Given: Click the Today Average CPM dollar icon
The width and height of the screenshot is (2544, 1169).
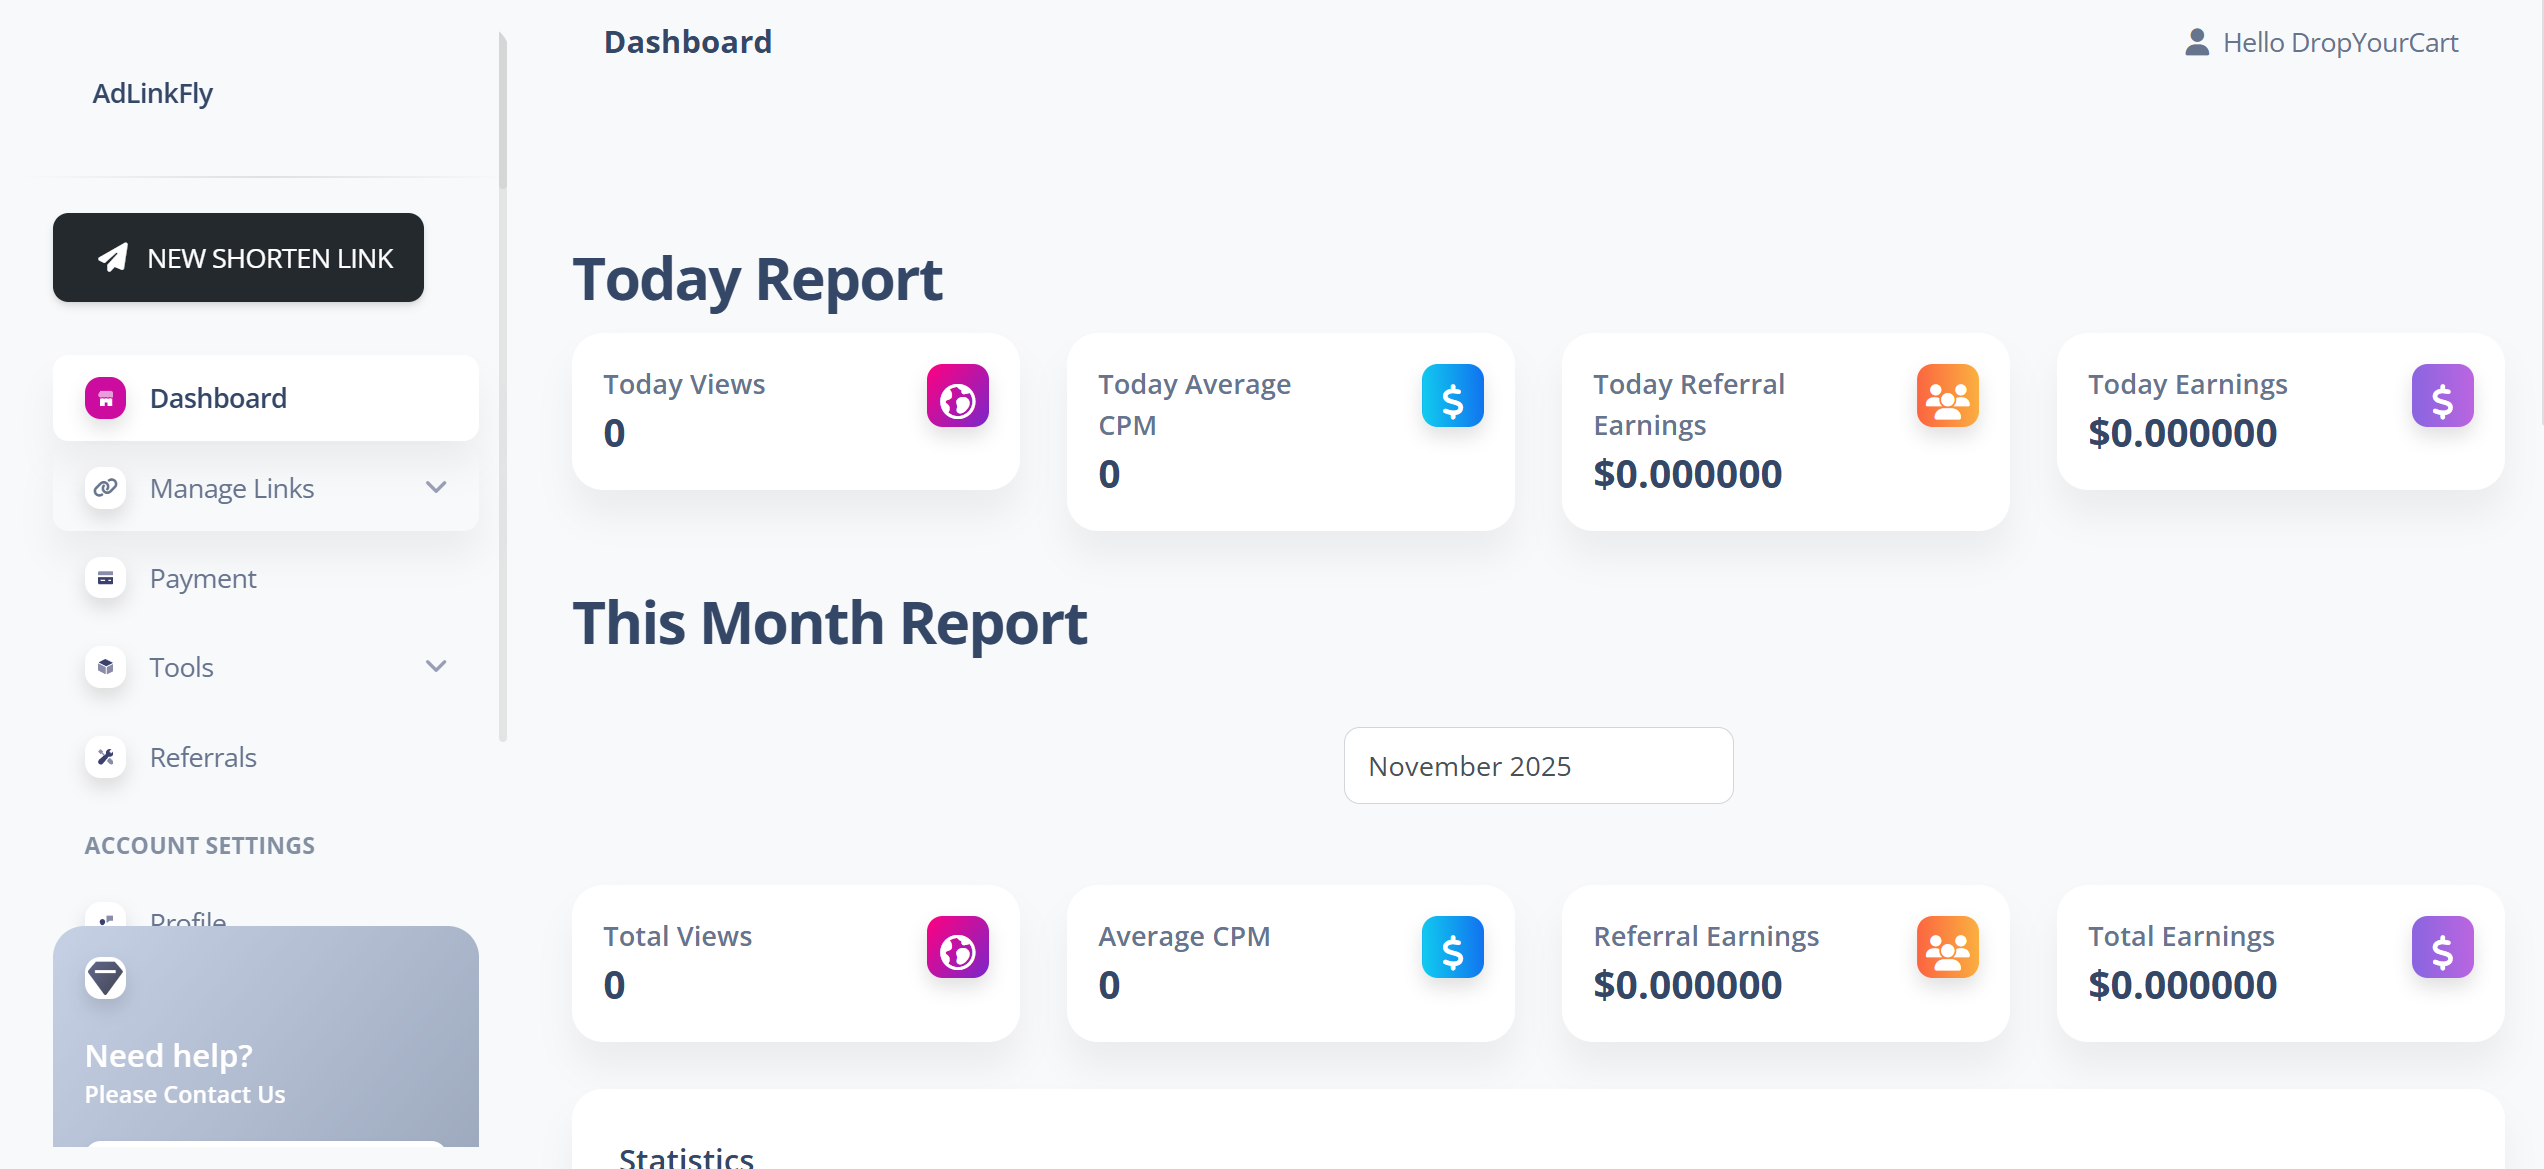Looking at the screenshot, I should tap(1452, 396).
